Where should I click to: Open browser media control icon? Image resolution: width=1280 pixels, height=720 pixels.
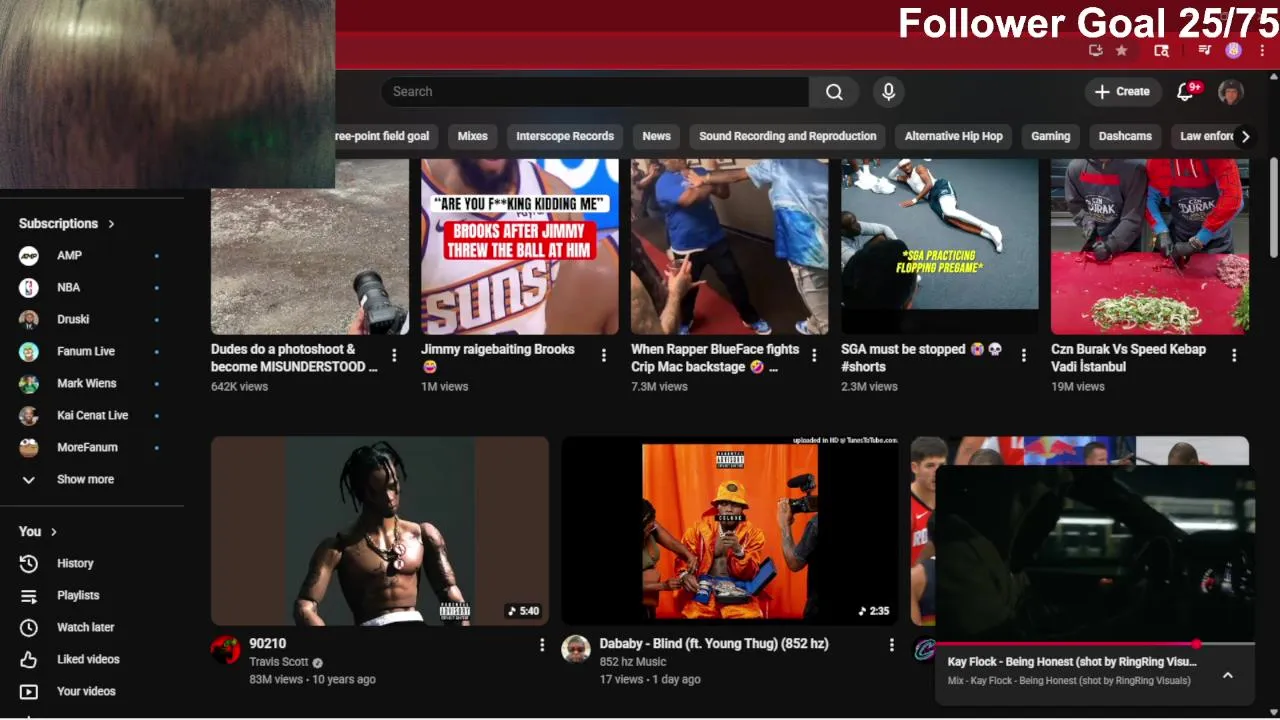tap(1206, 50)
